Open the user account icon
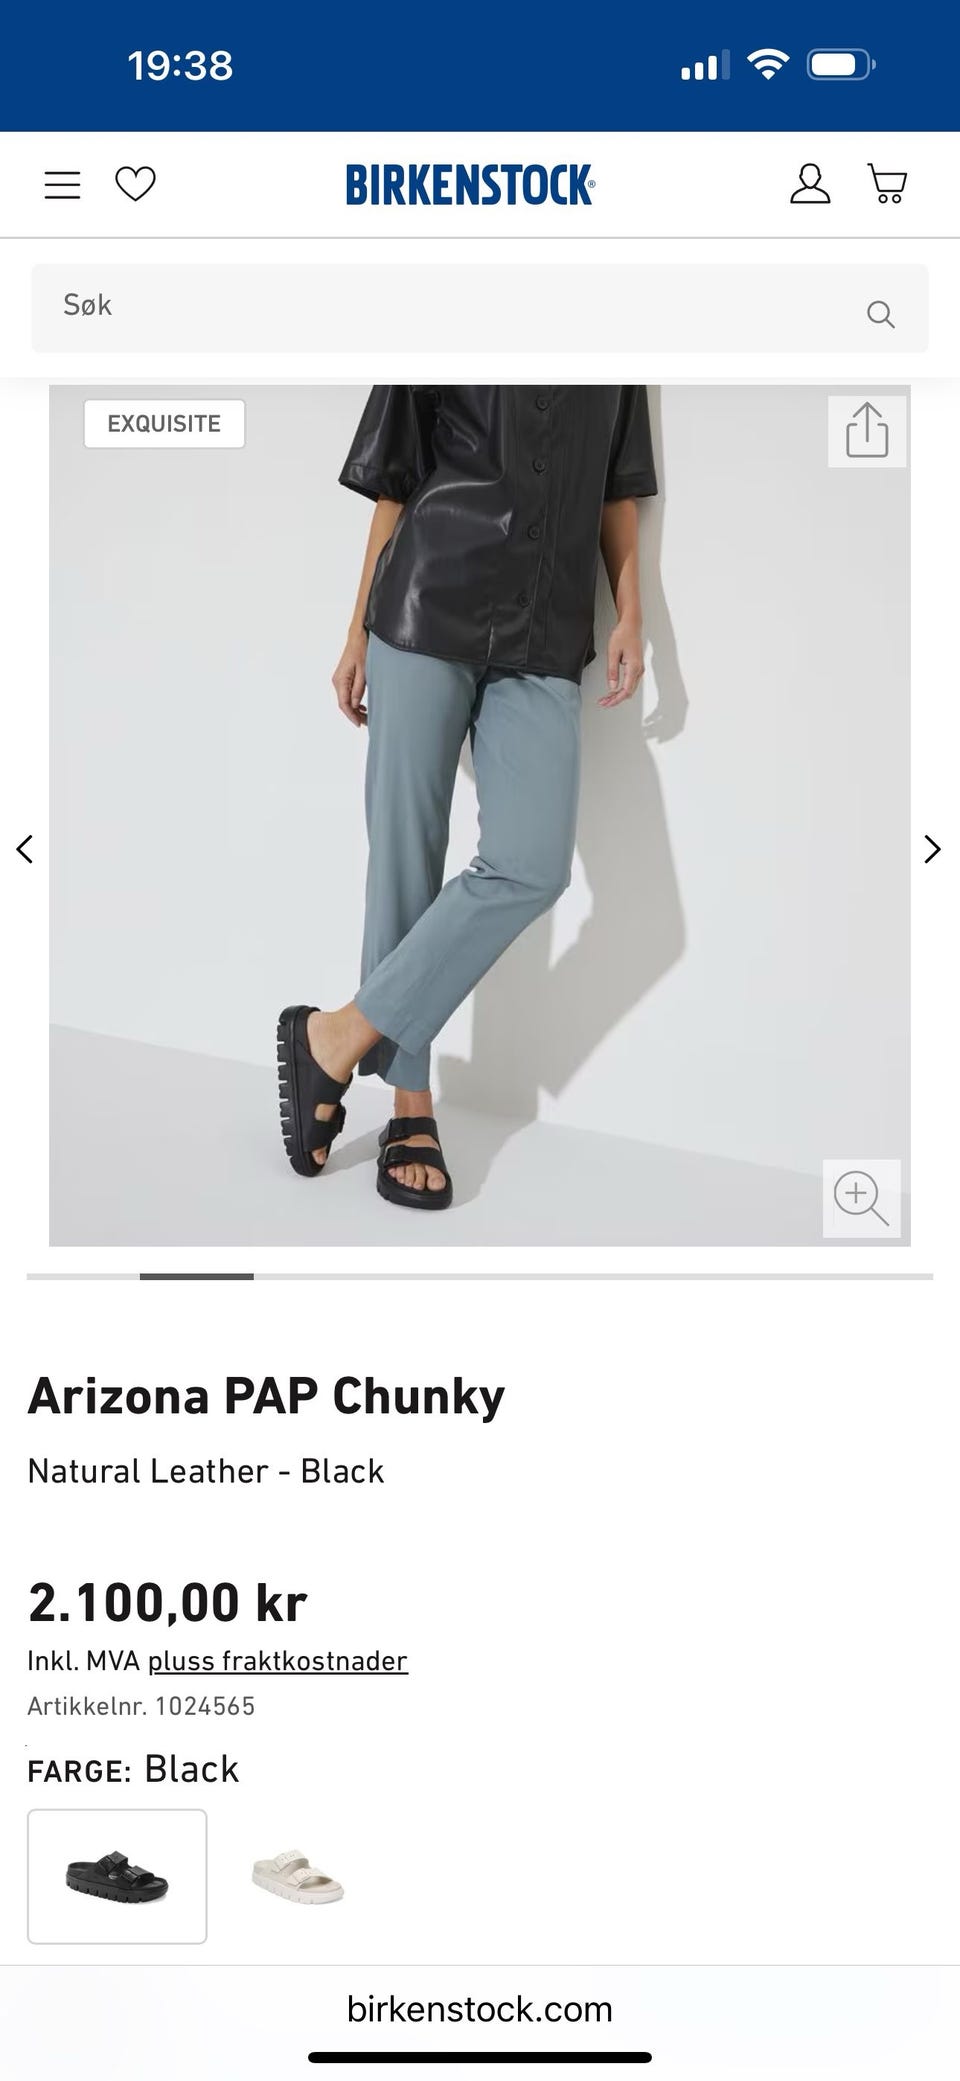The width and height of the screenshot is (960, 2081). click(x=810, y=184)
